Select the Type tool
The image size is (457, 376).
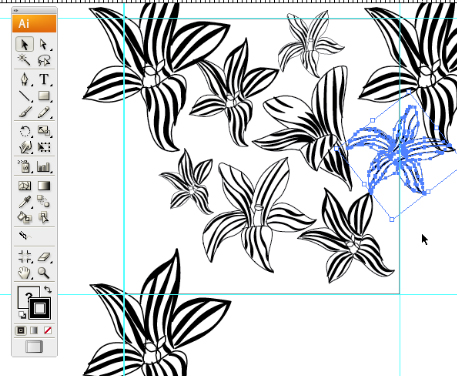[x=44, y=80]
